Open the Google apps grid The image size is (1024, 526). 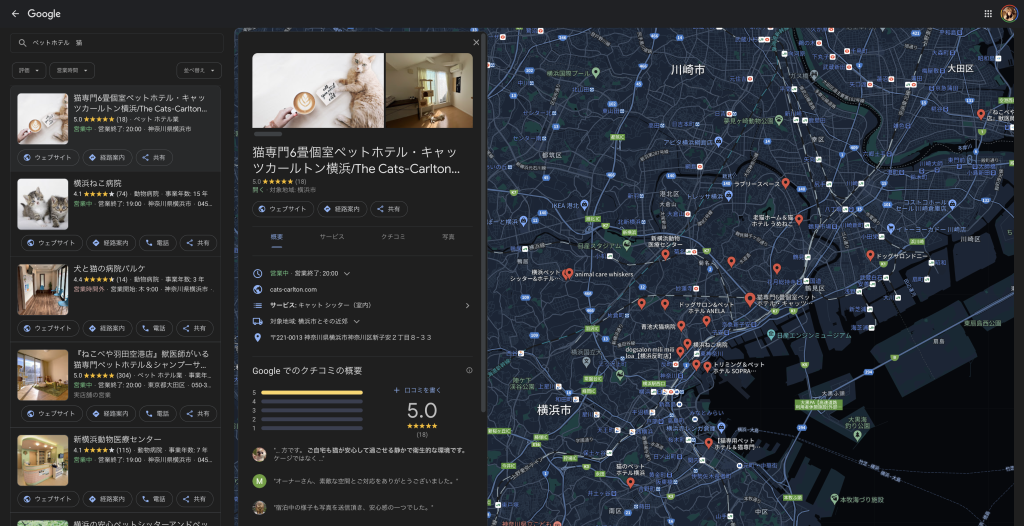coord(988,14)
